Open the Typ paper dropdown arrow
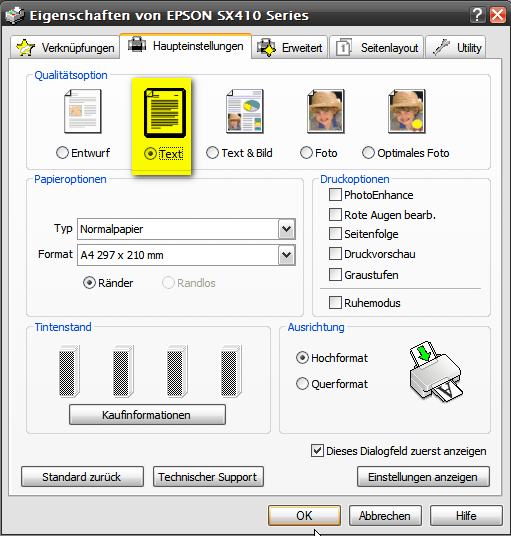 coord(286,229)
